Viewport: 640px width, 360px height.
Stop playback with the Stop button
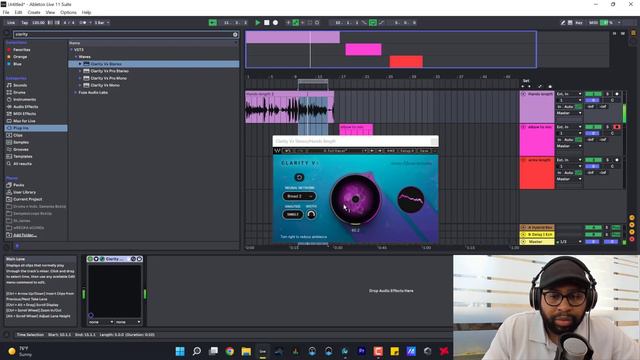point(267,22)
